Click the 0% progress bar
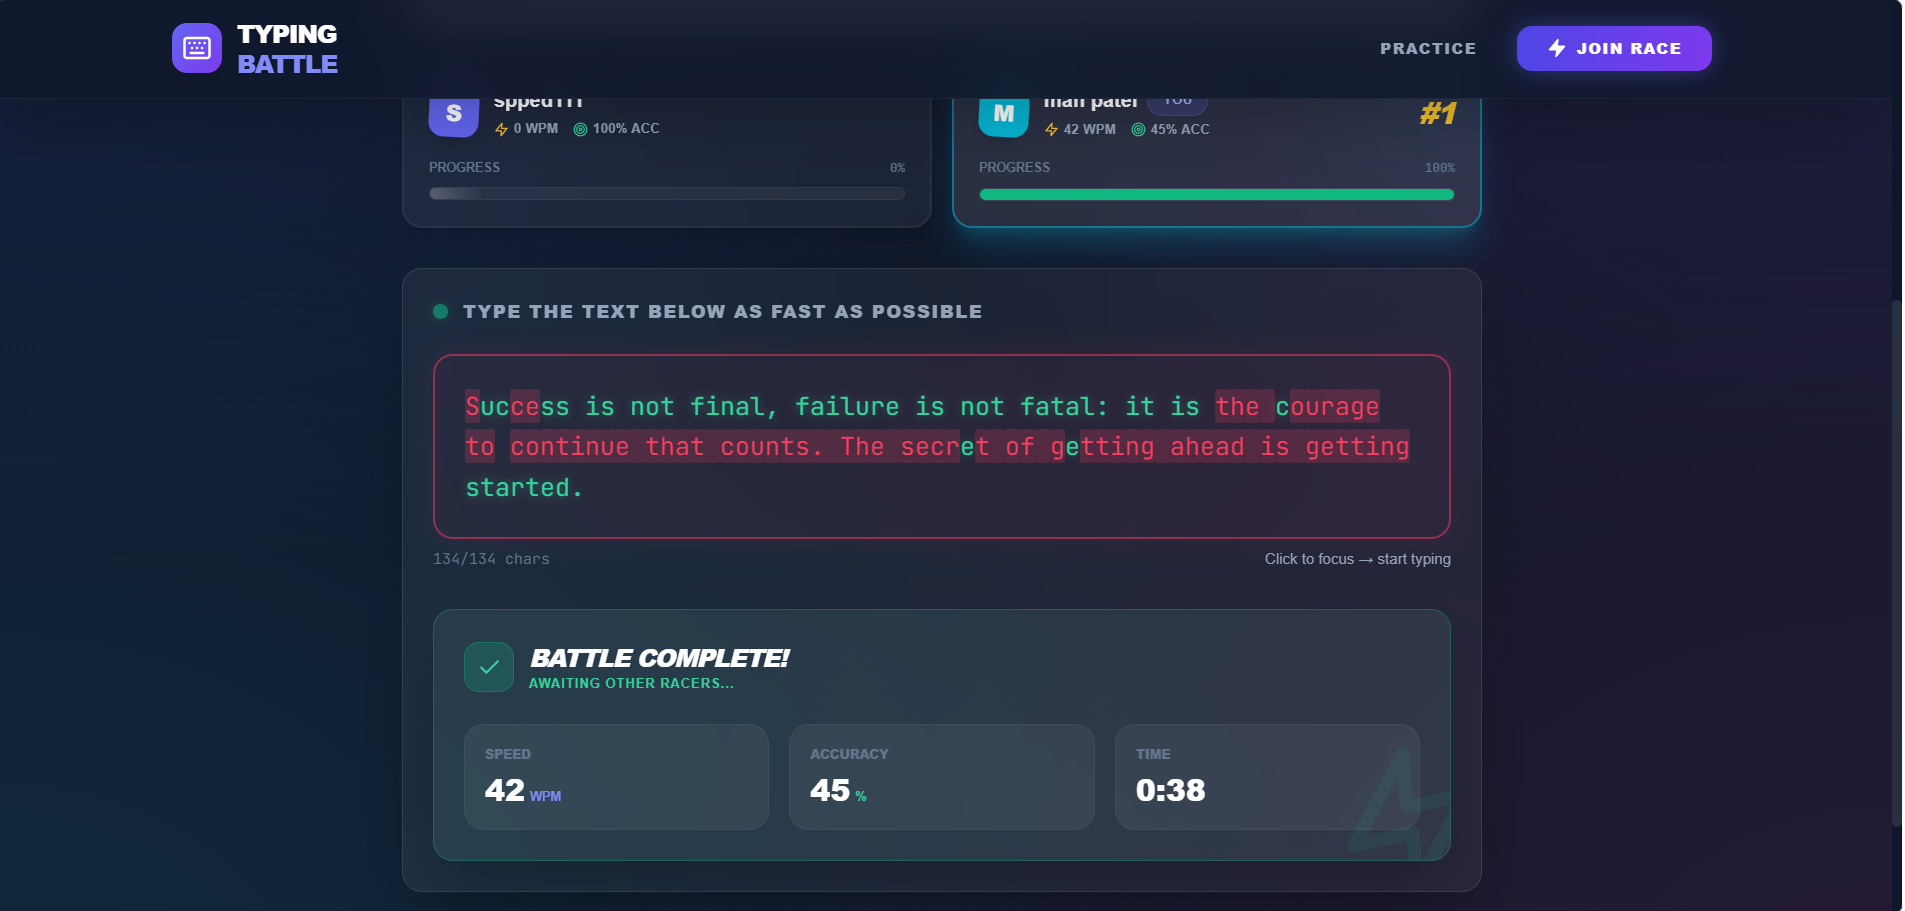The image size is (1905, 911). pyautogui.click(x=667, y=194)
